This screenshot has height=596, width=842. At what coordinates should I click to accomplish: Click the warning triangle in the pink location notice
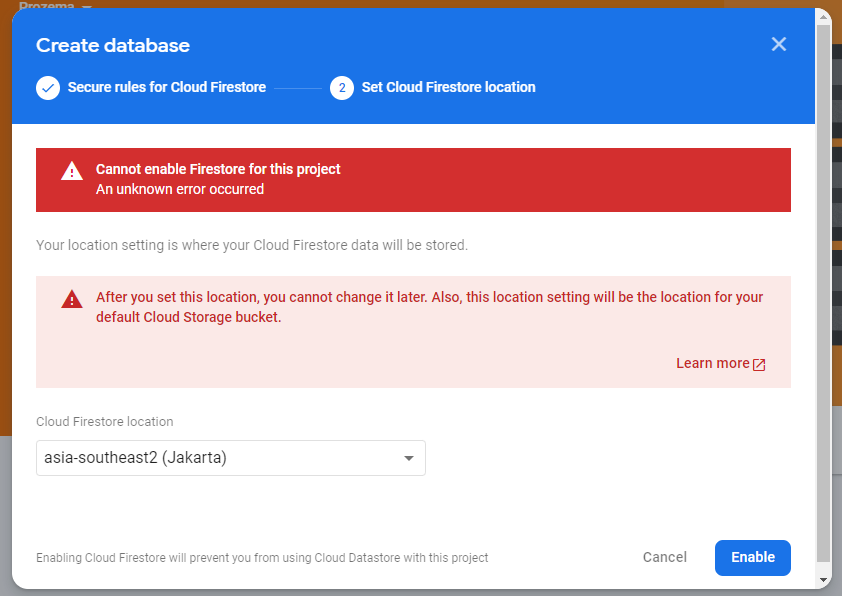click(71, 298)
